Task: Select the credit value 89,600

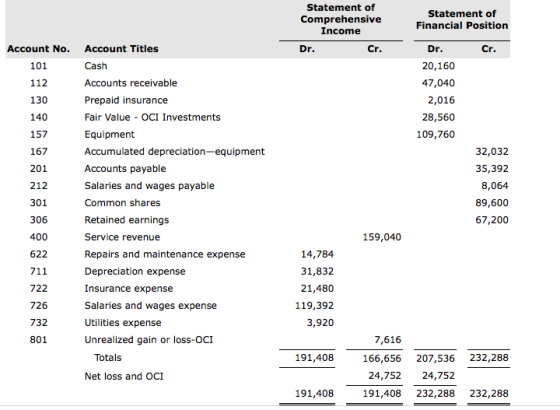Action: (492, 203)
